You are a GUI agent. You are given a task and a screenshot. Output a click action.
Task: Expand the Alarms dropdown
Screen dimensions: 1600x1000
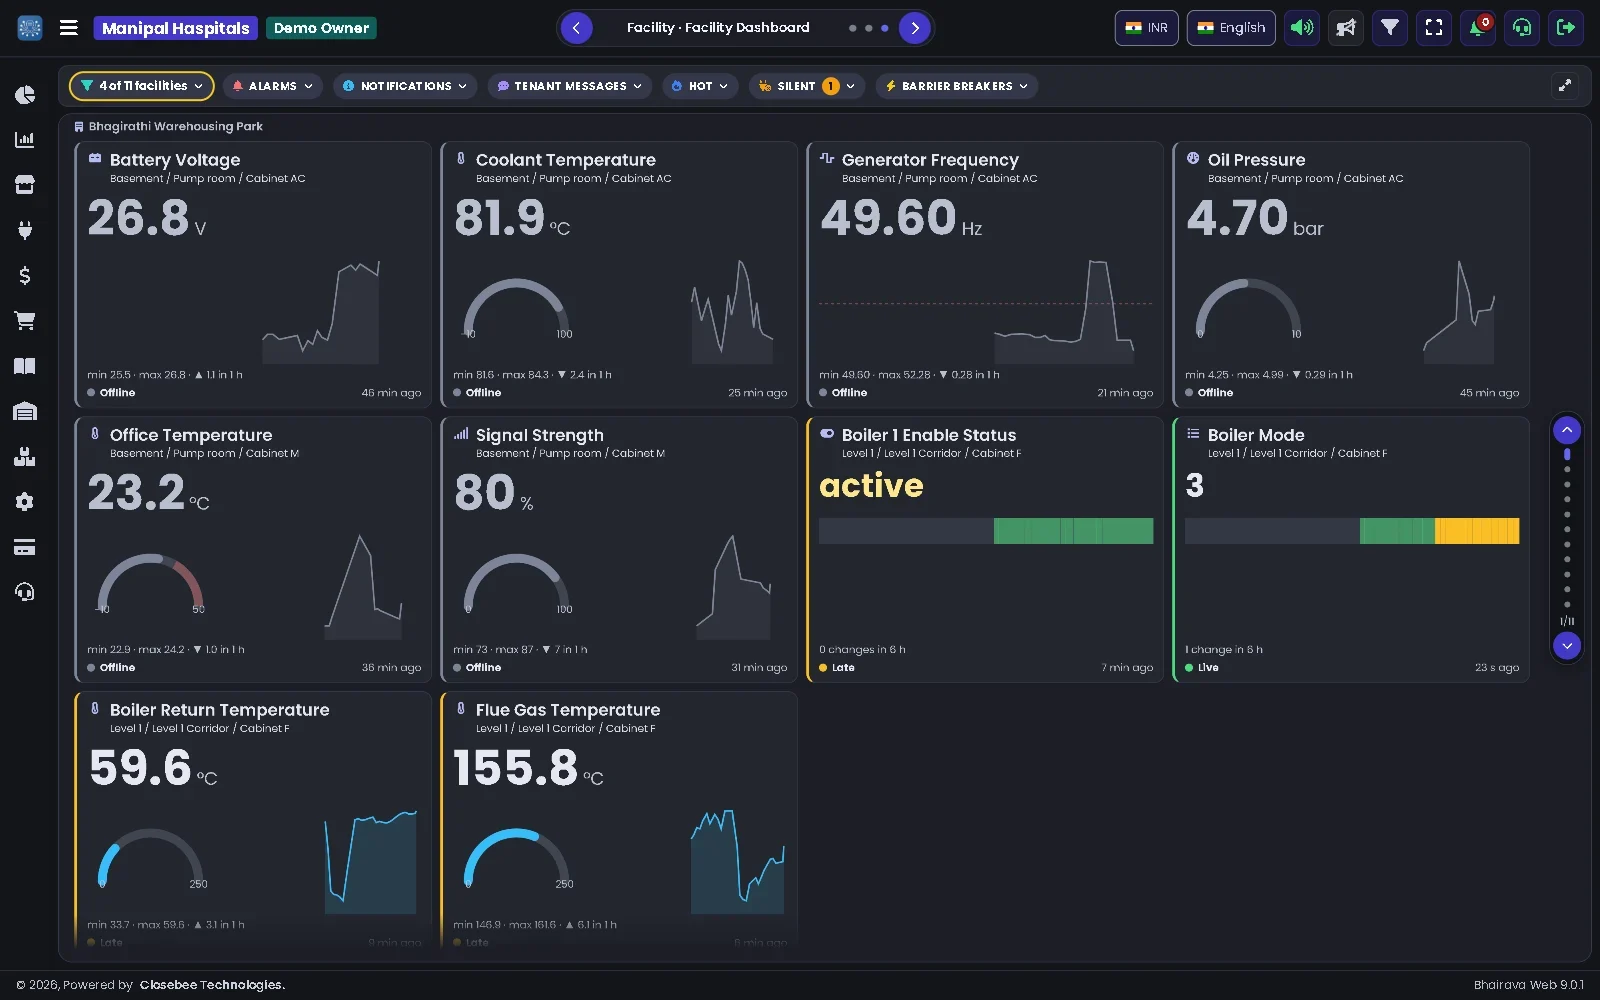273,86
